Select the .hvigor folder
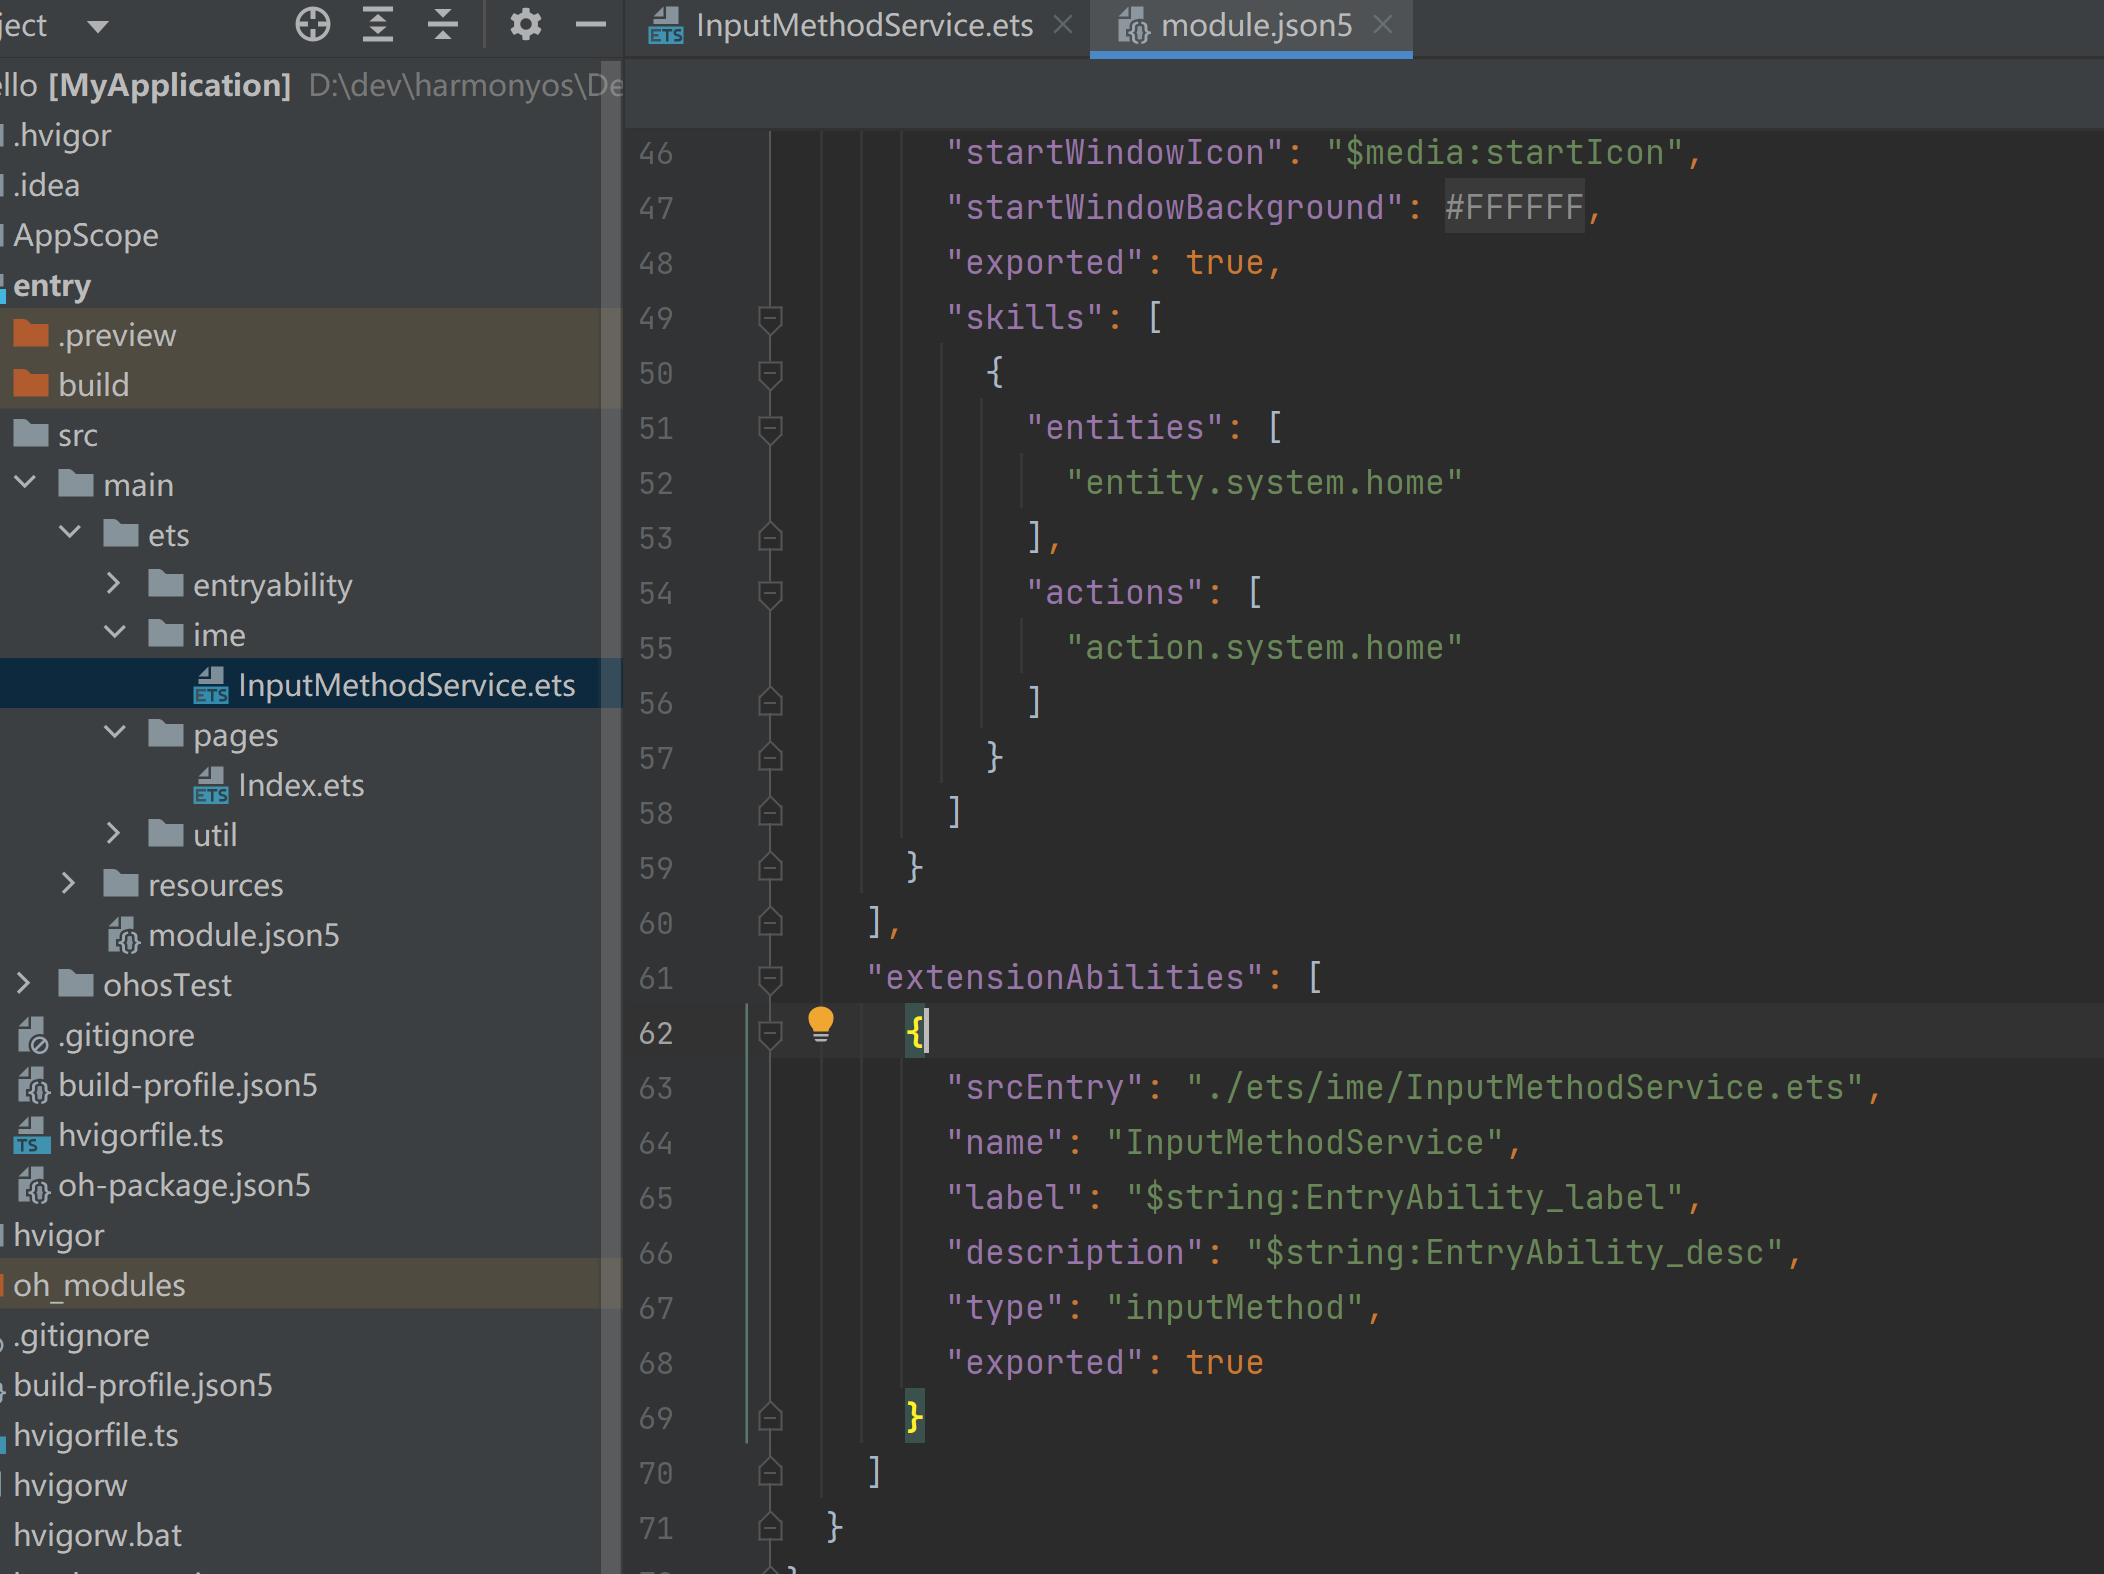2104x1574 pixels. [62, 134]
